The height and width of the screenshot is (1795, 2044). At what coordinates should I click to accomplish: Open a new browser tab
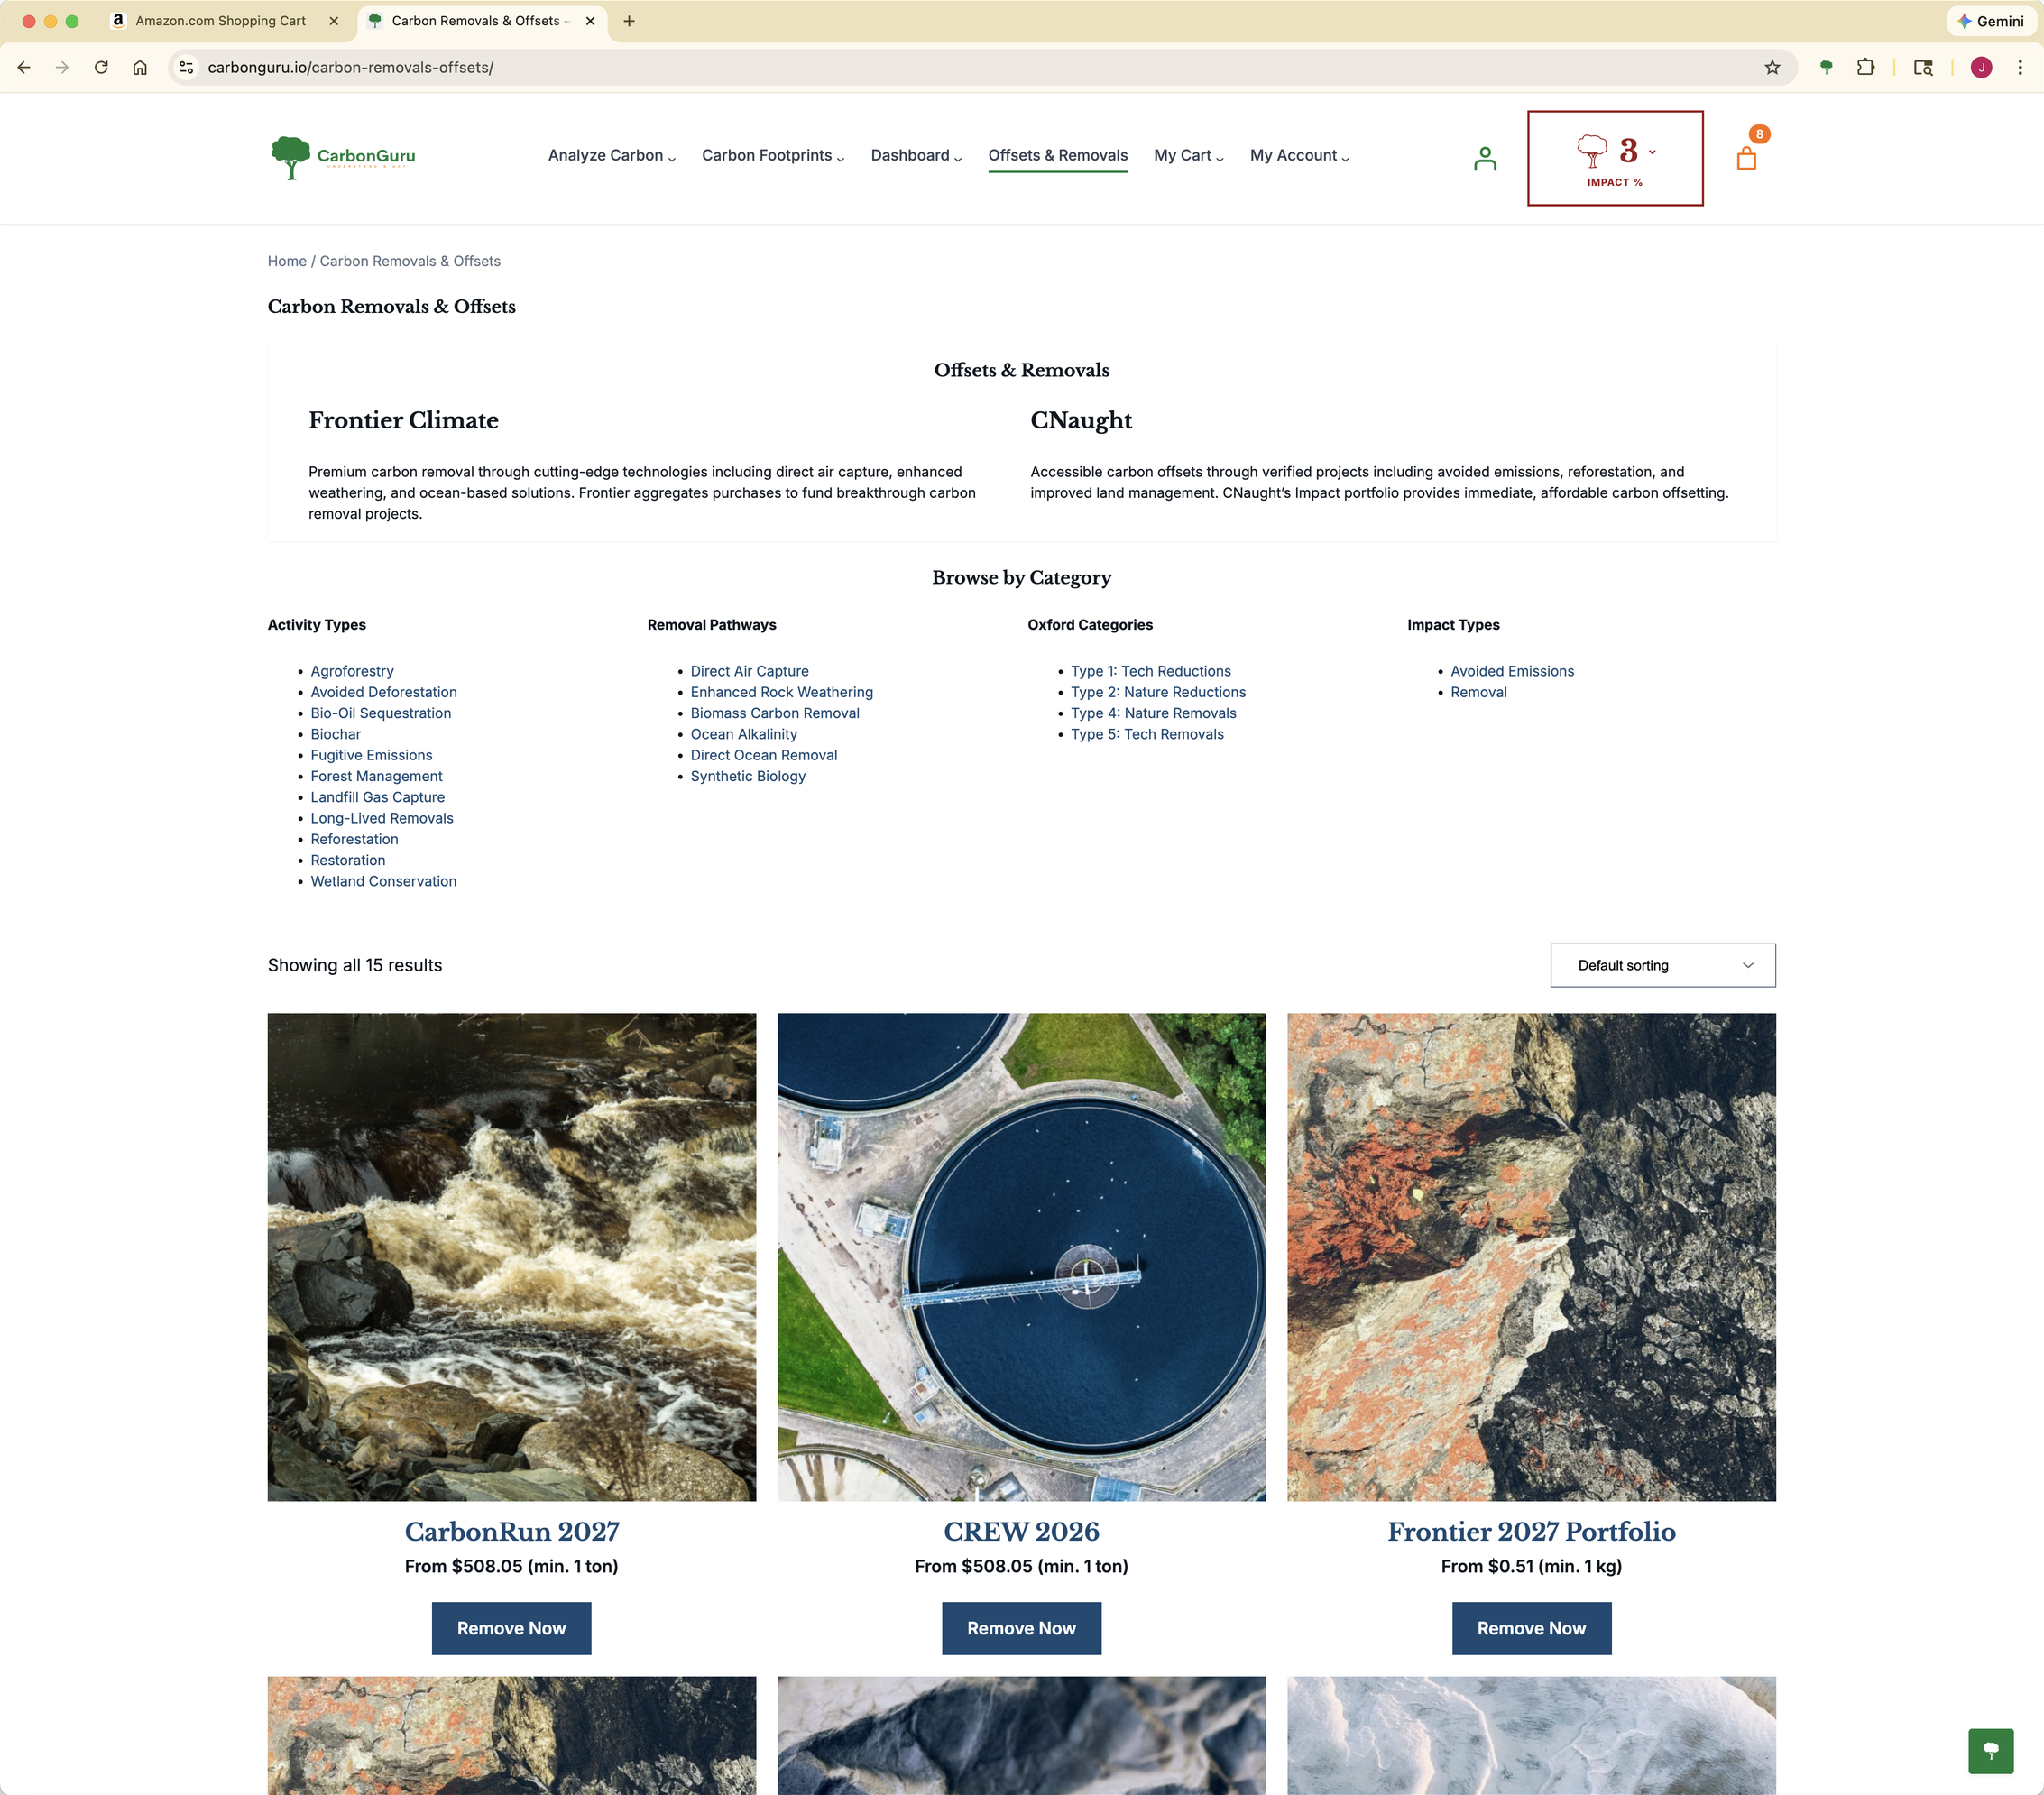[629, 21]
